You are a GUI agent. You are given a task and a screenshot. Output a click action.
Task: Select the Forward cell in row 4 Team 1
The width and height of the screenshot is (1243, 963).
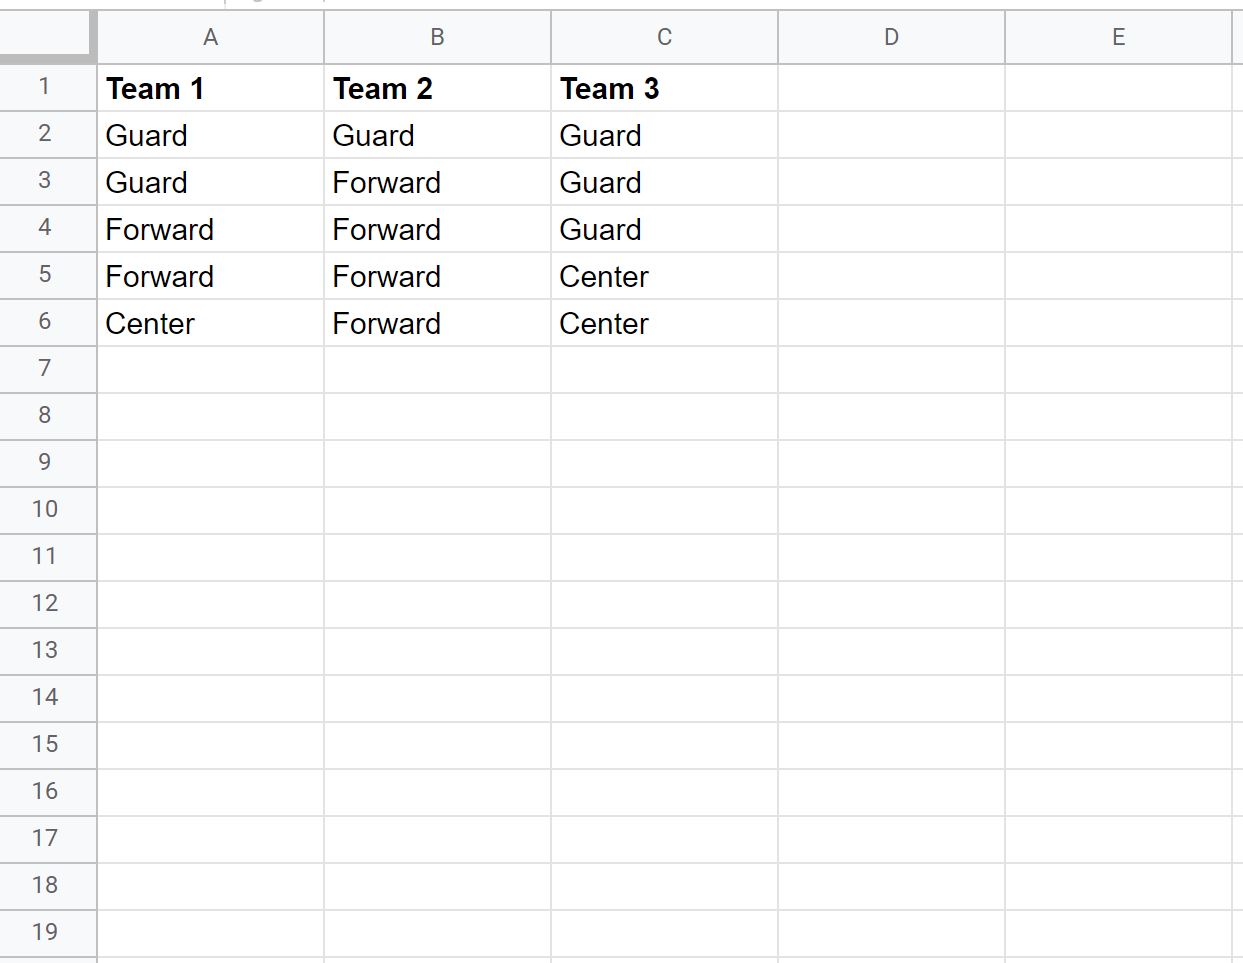[210, 229]
